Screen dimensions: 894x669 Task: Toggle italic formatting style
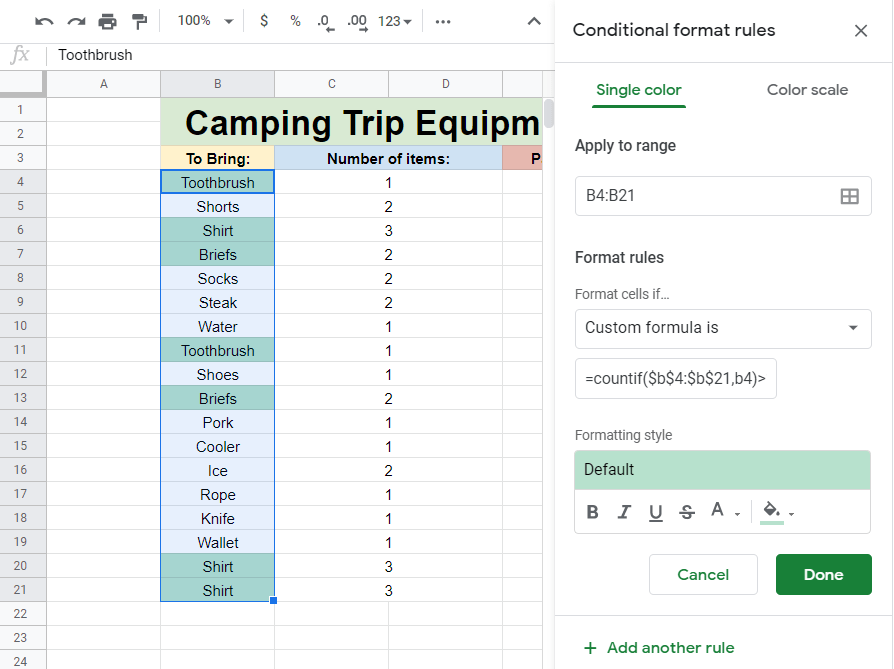(x=624, y=511)
